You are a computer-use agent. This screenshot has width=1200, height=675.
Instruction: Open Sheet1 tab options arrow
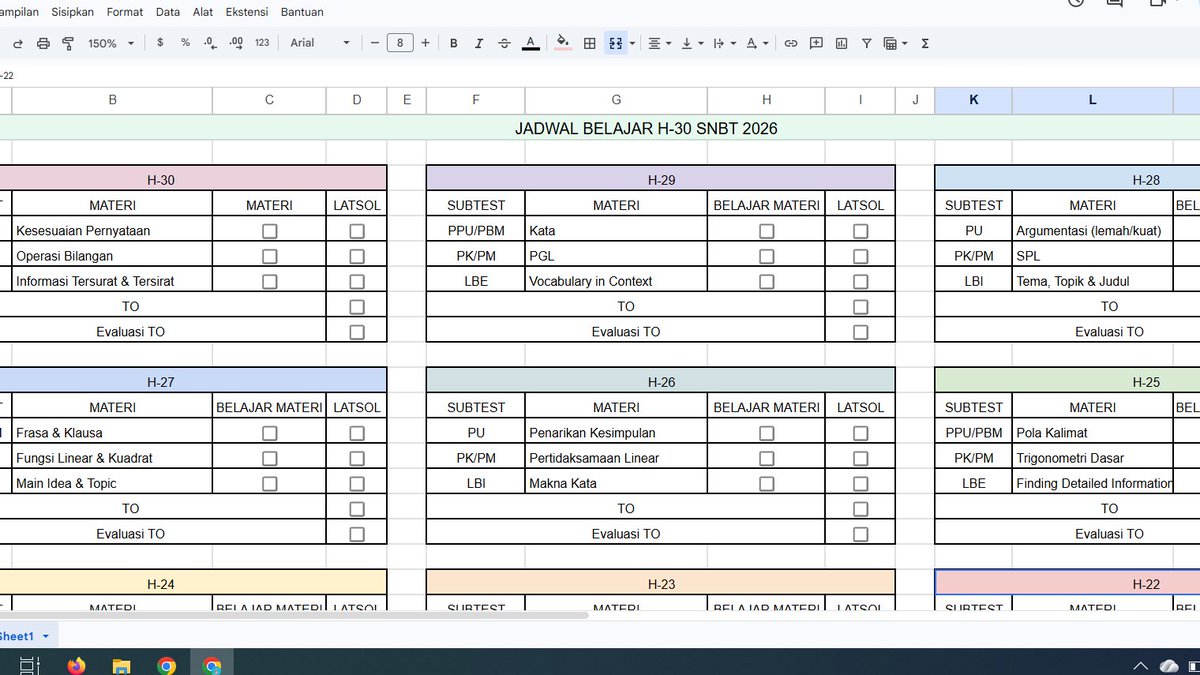pos(46,636)
